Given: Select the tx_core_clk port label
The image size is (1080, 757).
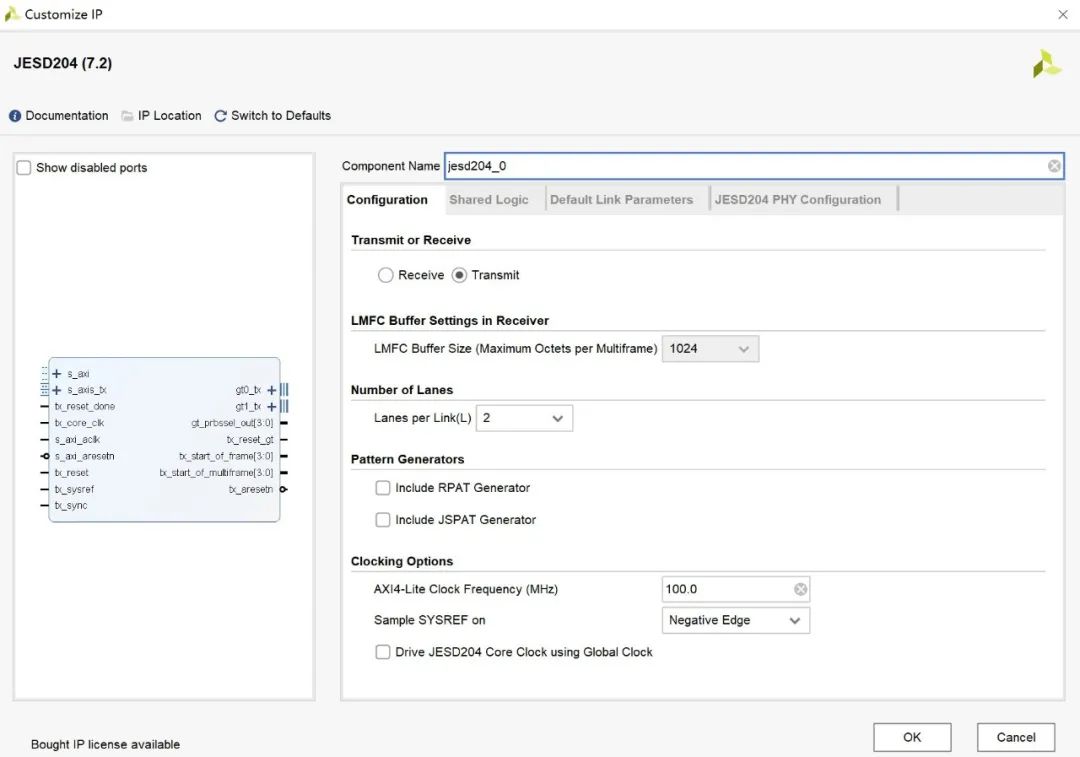Looking at the screenshot, I should click(x=79, y=424).
